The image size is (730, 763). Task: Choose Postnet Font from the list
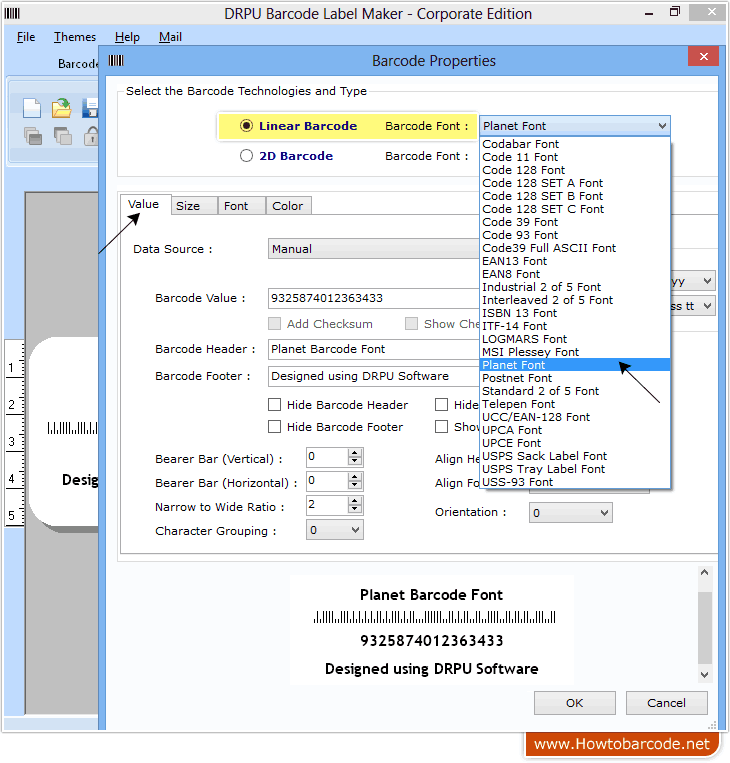575,378
